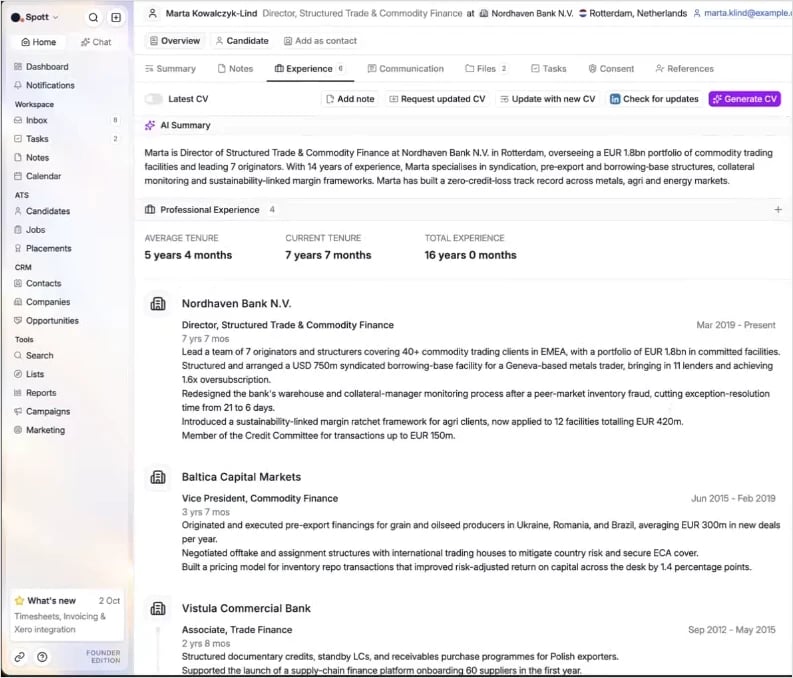The width and height of the screenshot is (793, 678).
Task: Select the Candidate view button
Action: coord(242,41)
